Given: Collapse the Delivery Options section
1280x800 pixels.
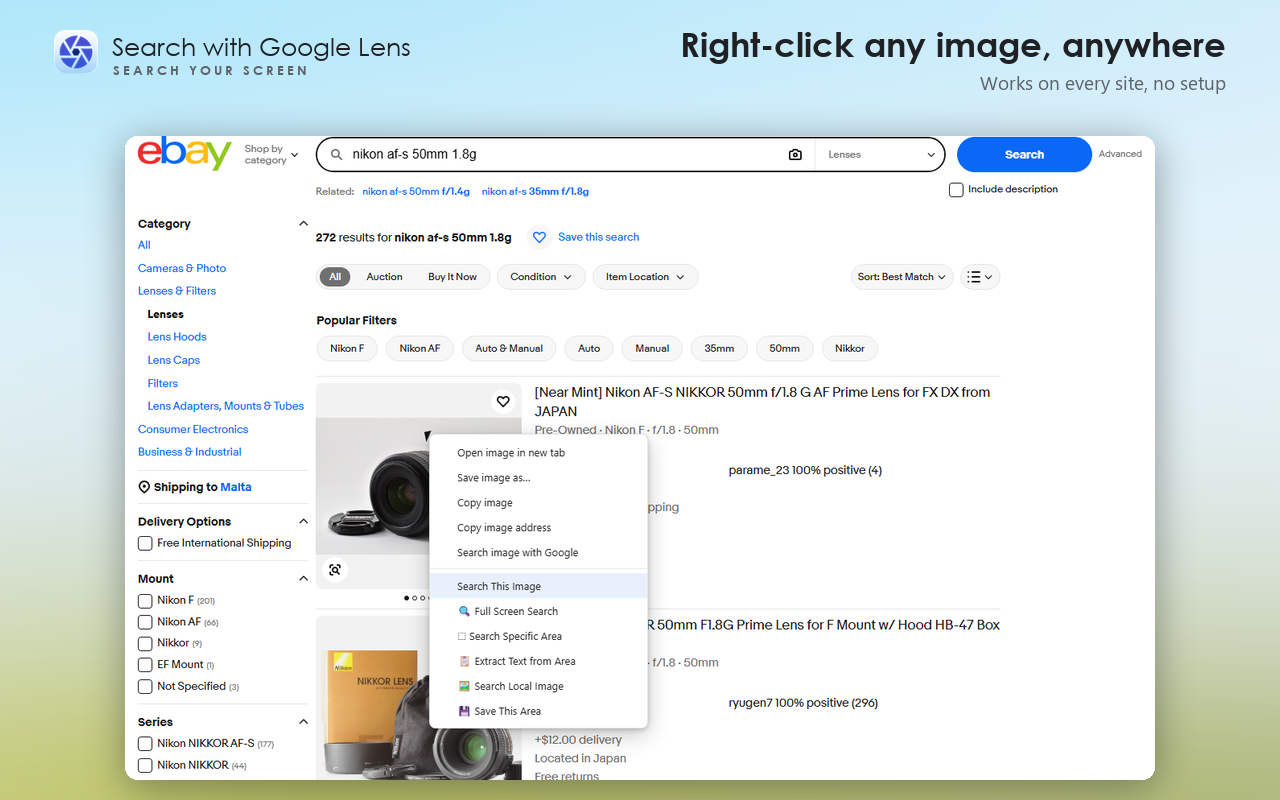Looking at the screenshot, I should (x=303, y=522).
